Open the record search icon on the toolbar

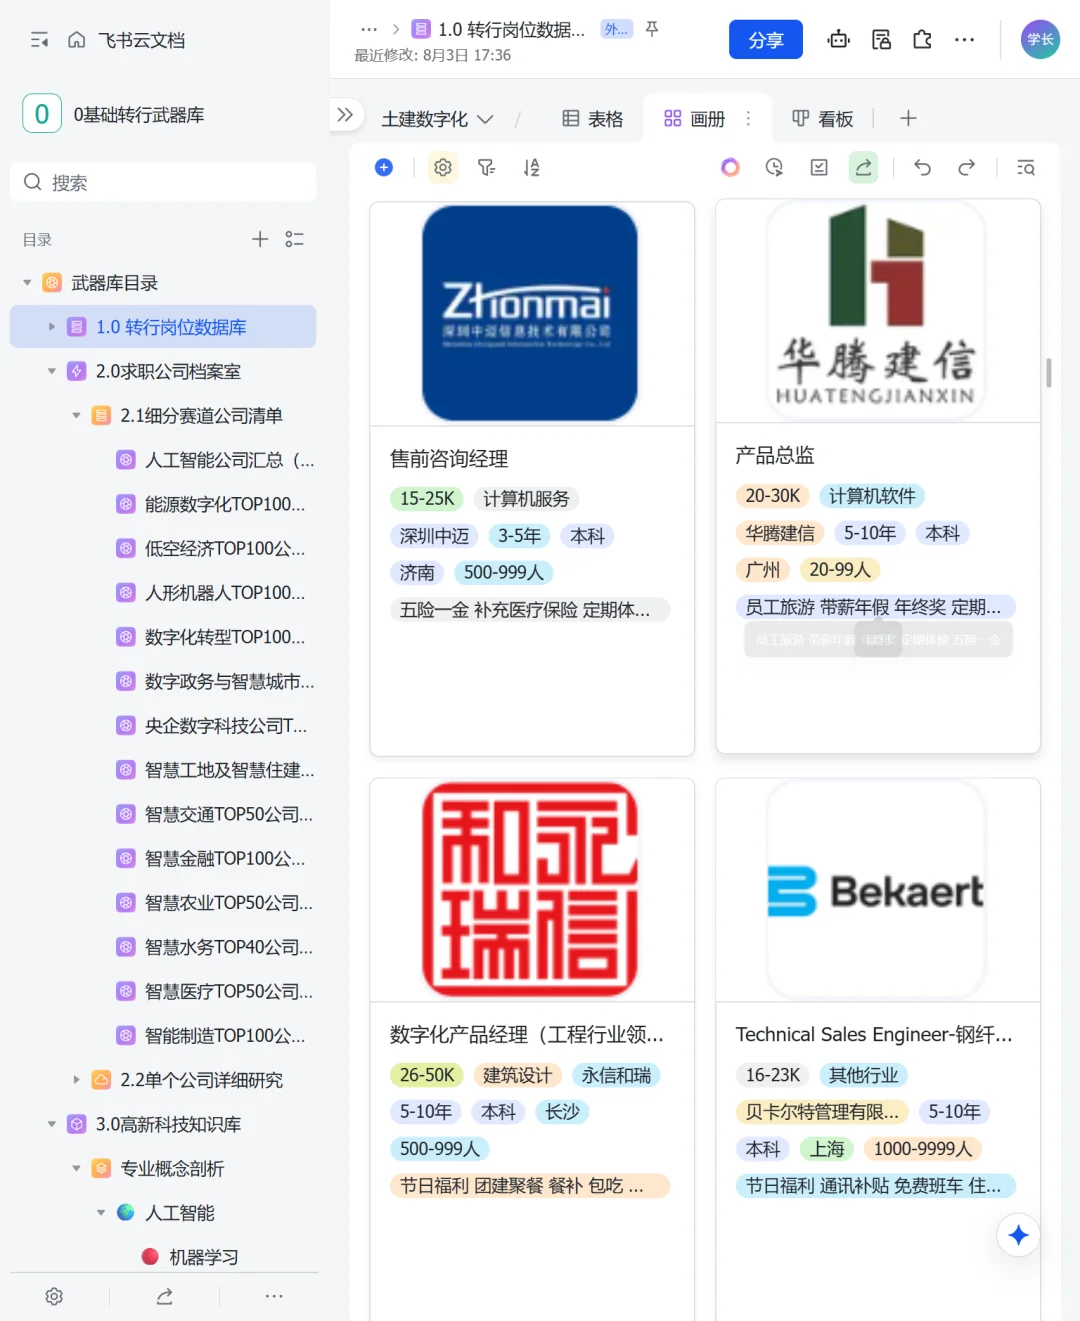pyautogui.click(x=1026, y=167)
